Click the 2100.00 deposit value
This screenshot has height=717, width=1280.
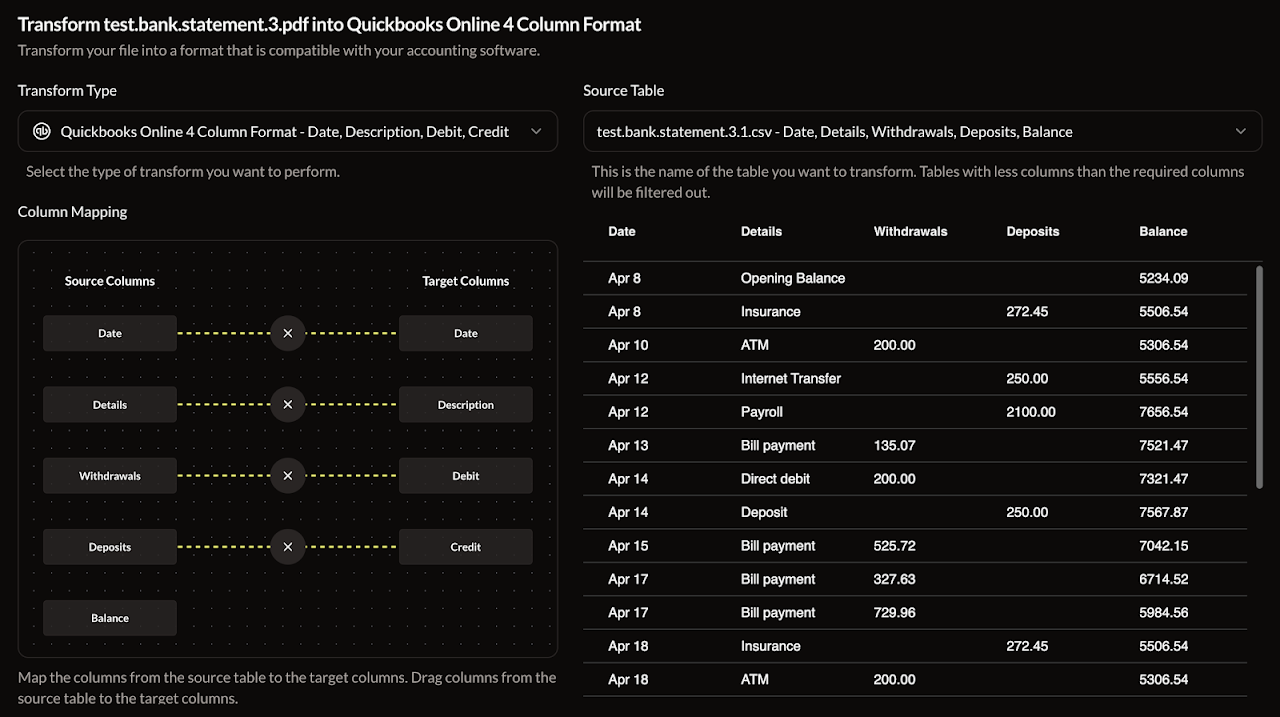click(x=1031, y=412)
